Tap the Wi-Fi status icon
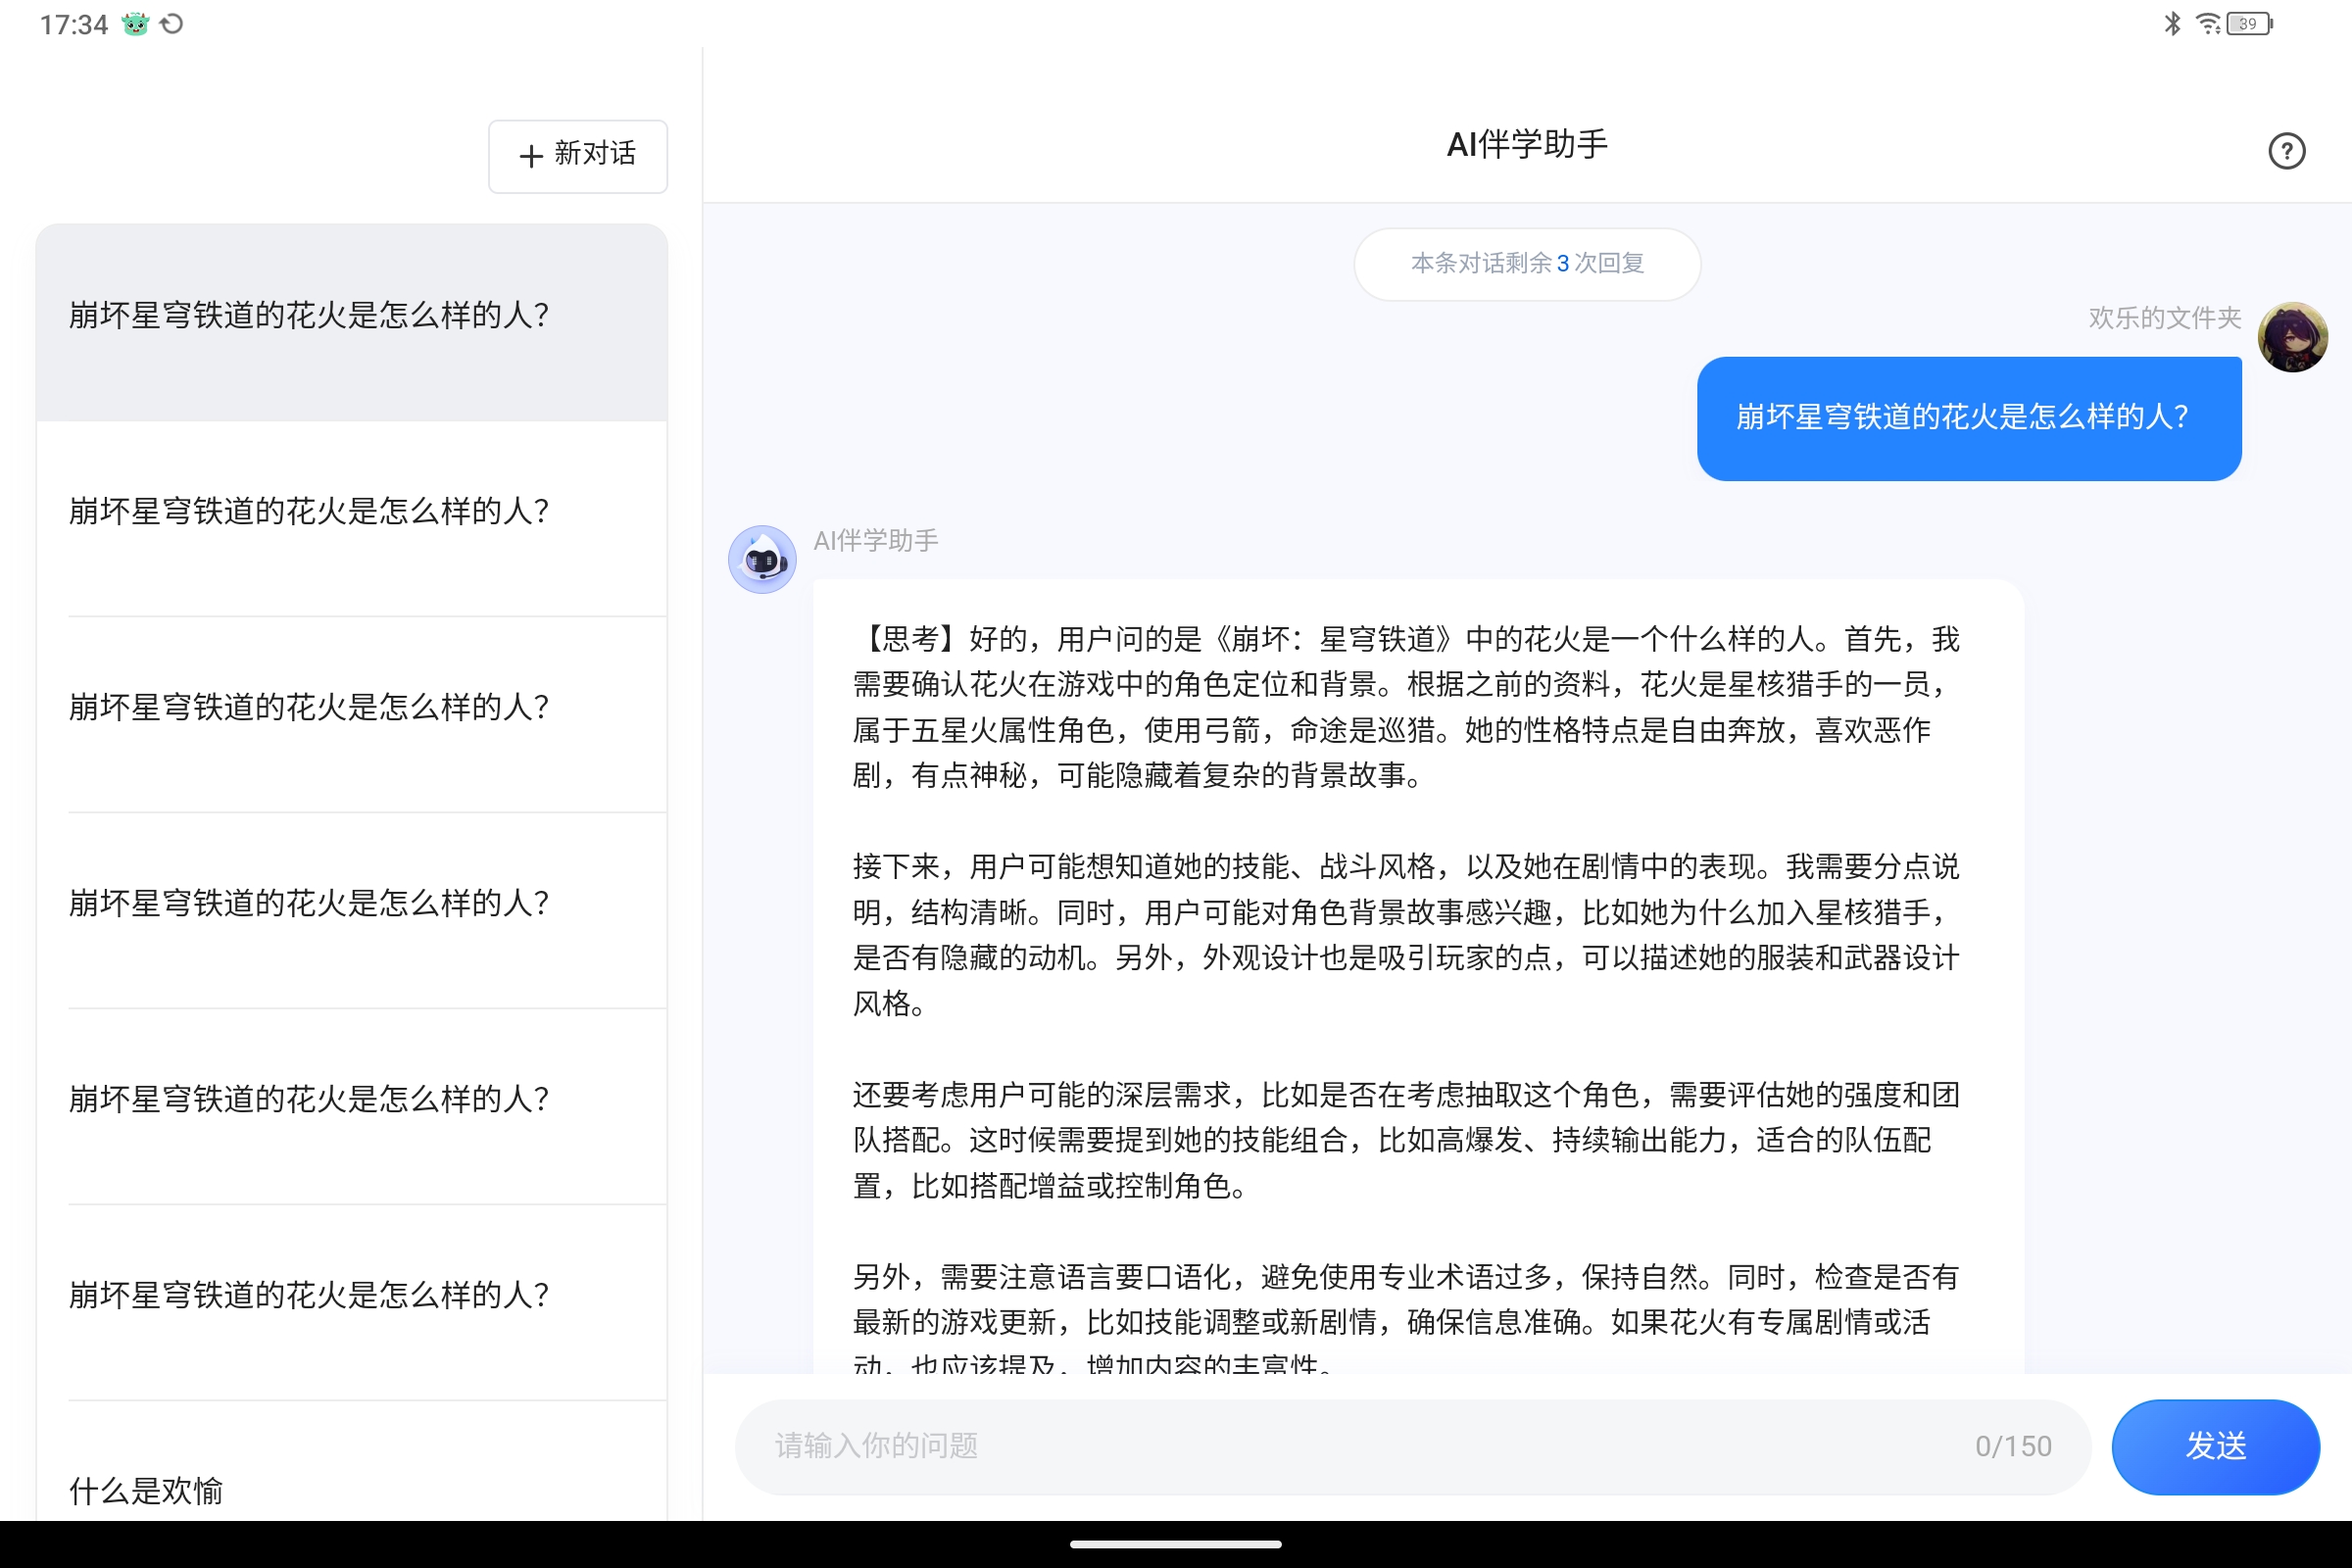 (x=2207, y=23)
